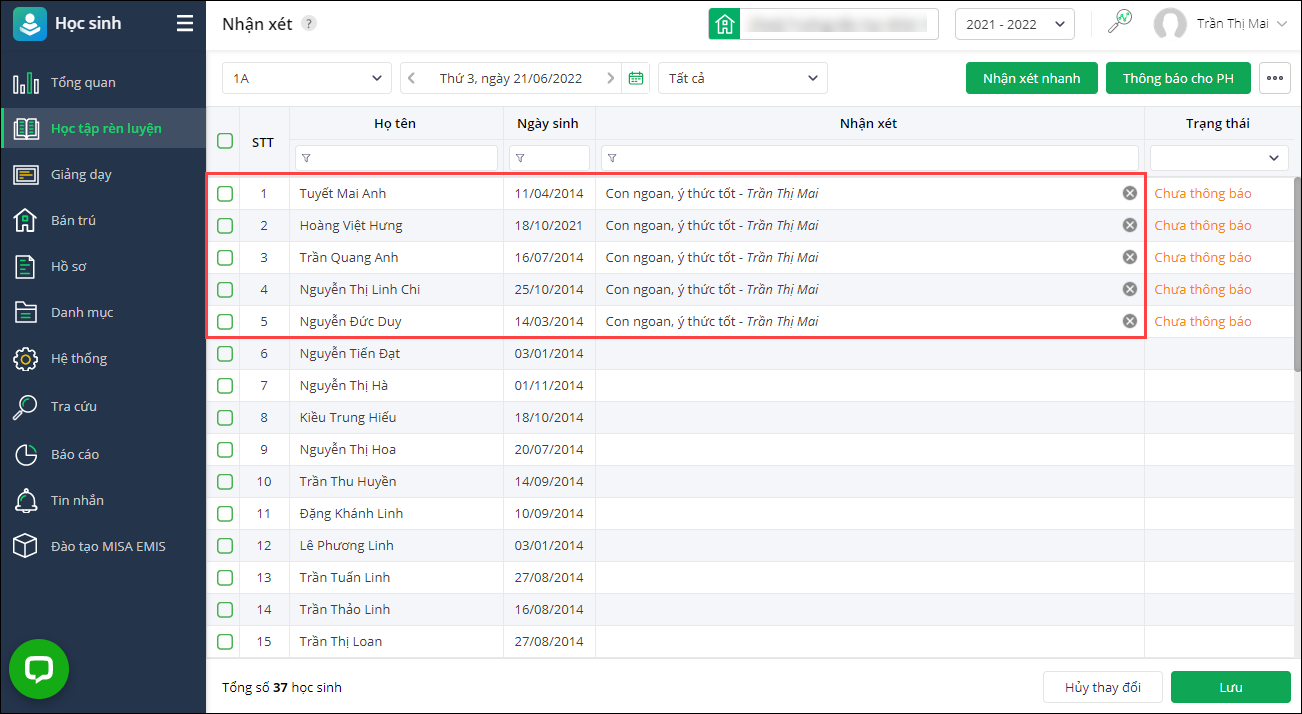Viewport: 1302px width, 714px height.
Task: Click the filter icon in Nhận xét column
Action: click(612, 158)
